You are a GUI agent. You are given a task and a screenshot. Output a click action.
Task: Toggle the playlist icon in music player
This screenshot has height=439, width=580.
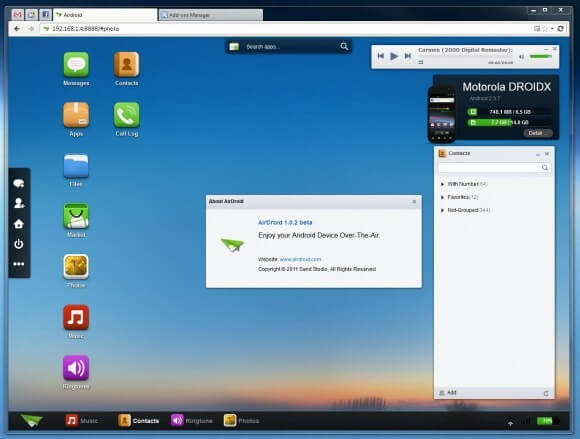(421, 63)
